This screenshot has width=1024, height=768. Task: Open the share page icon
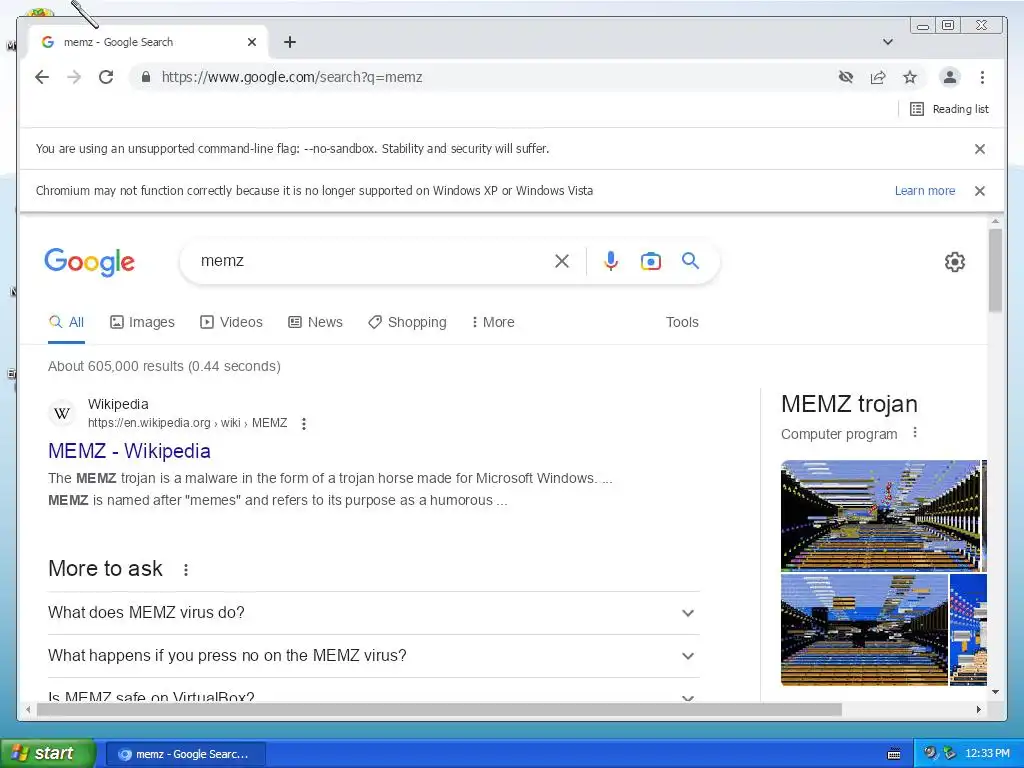(878, 77)
